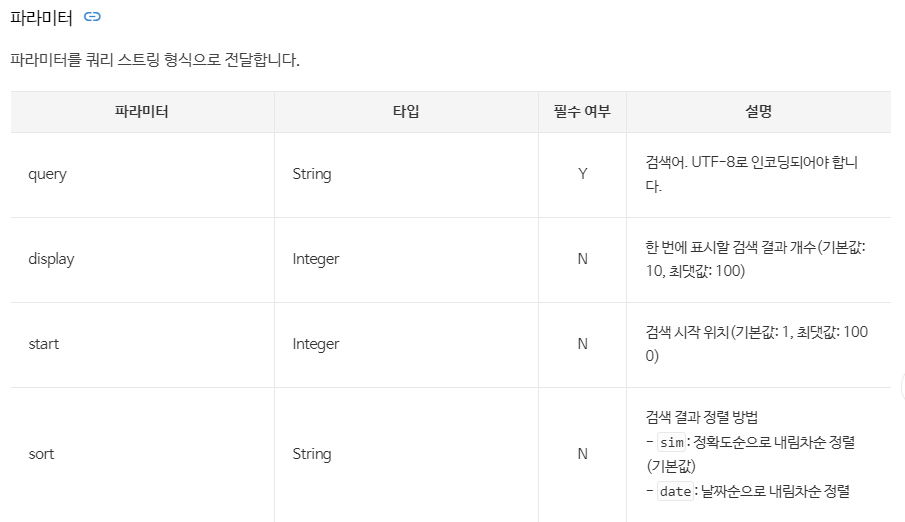Click the start parameter name

tap(44, 344)
